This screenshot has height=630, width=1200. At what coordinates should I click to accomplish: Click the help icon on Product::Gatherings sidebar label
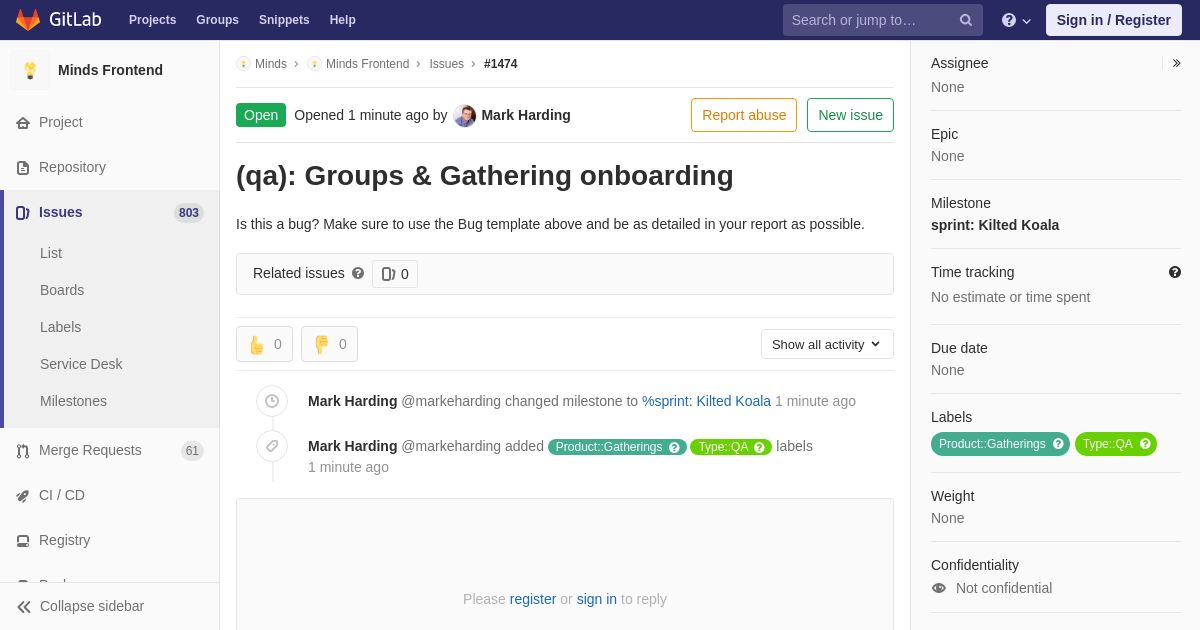tap(1058, 444)
